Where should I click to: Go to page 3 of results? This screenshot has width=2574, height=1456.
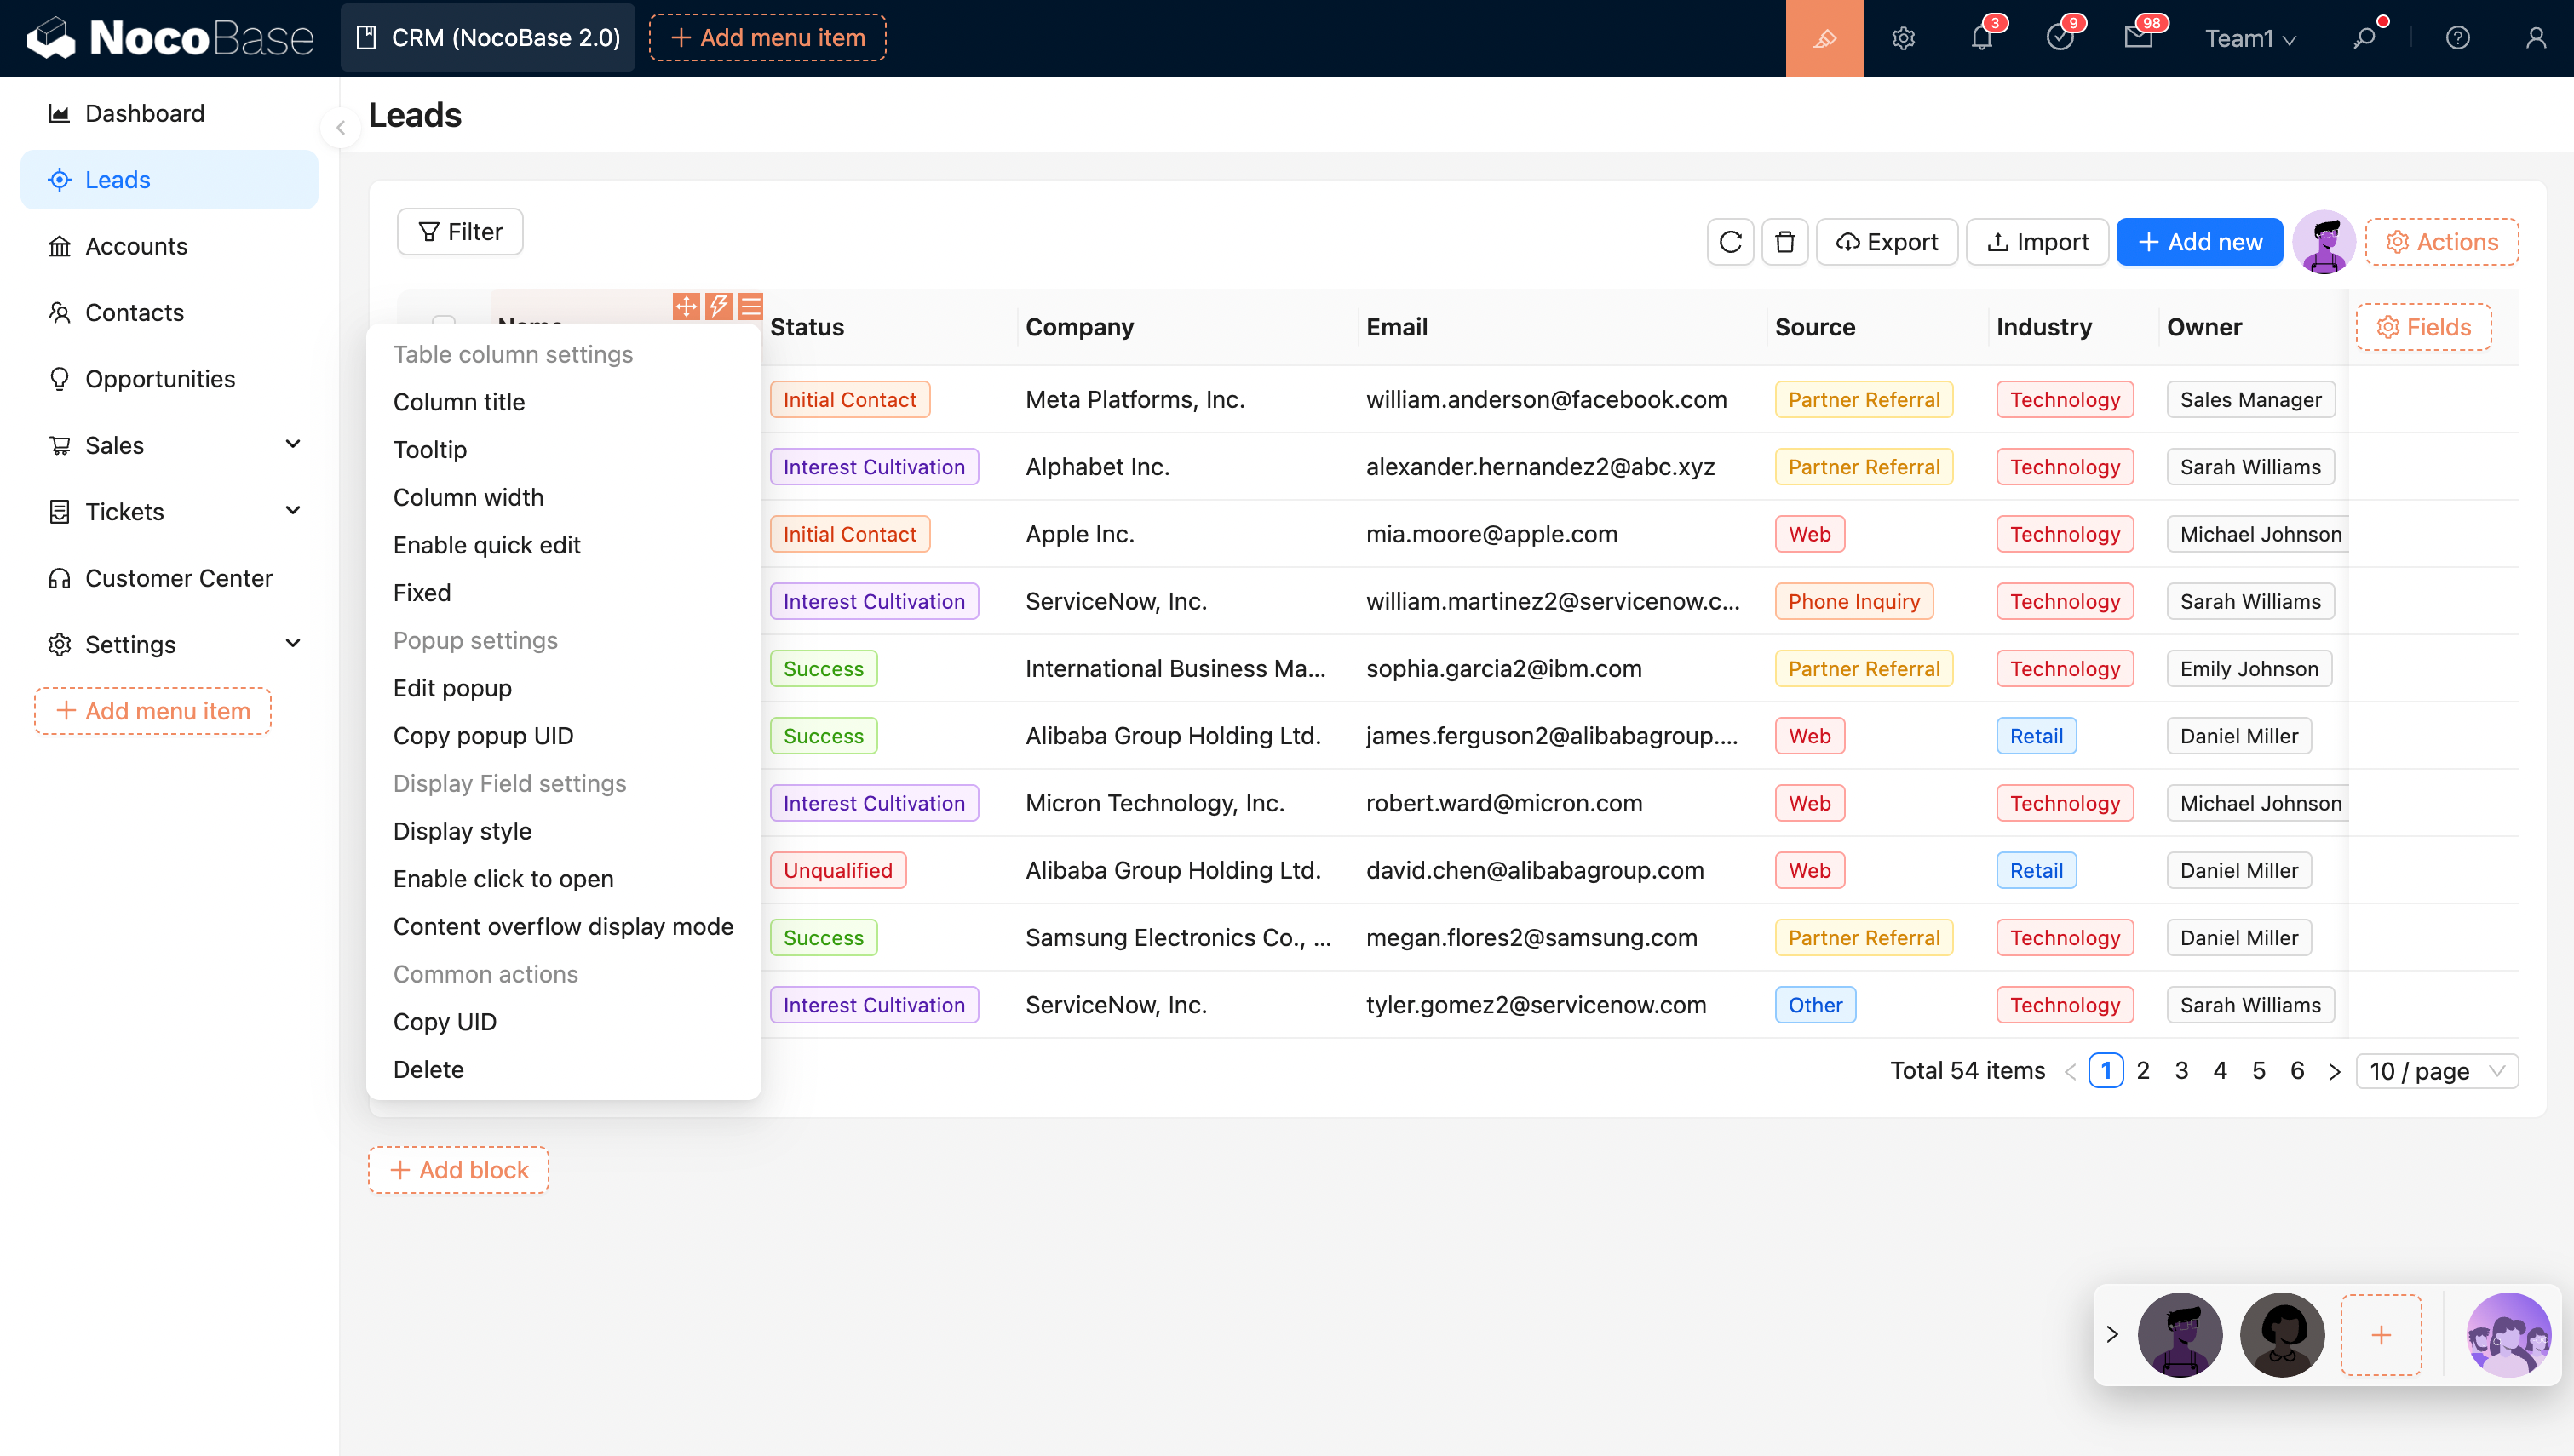2181,1071
